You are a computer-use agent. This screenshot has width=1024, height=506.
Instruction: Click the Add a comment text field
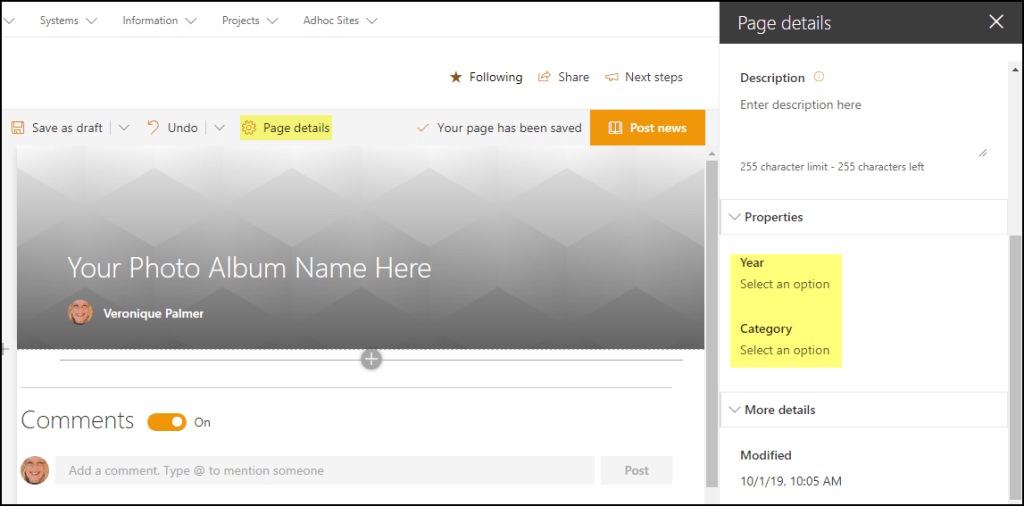tap(324, 470)
